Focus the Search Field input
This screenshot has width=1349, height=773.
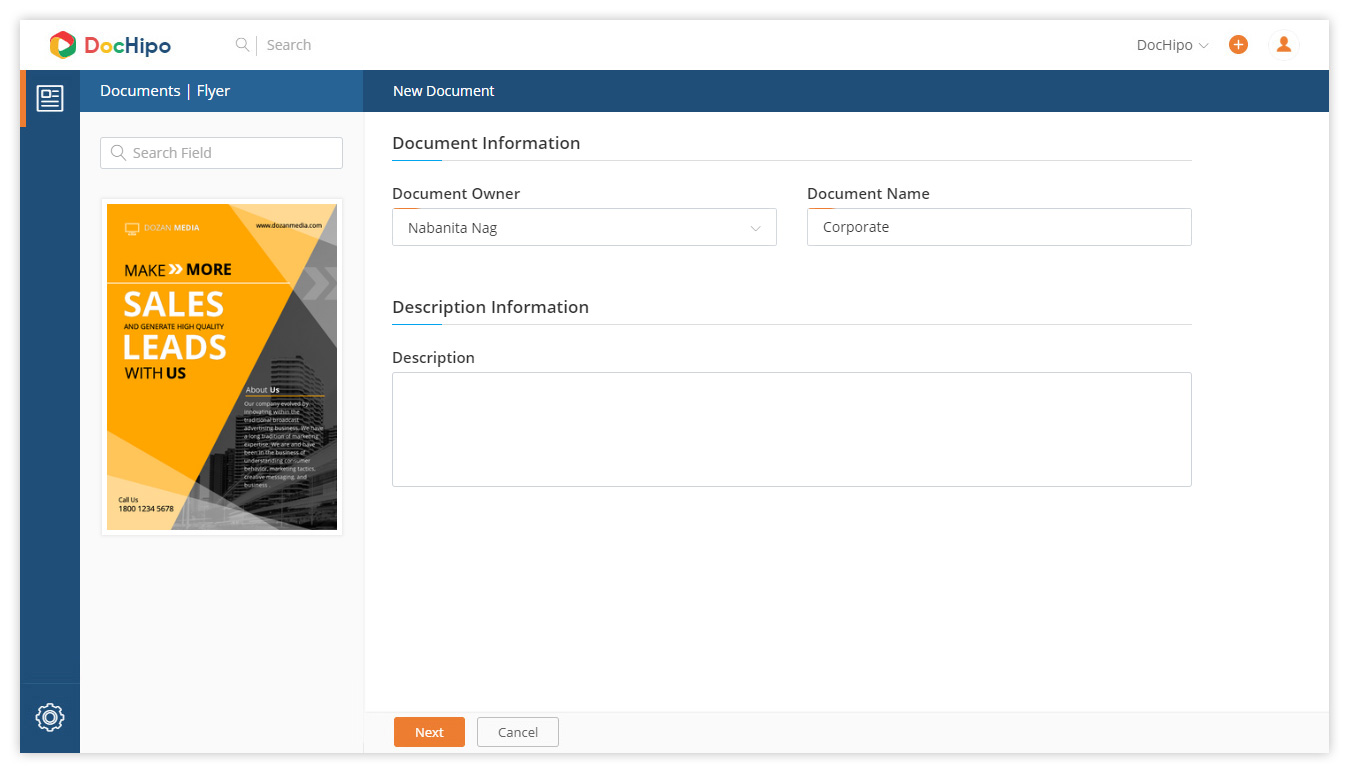tap(221, 153)
